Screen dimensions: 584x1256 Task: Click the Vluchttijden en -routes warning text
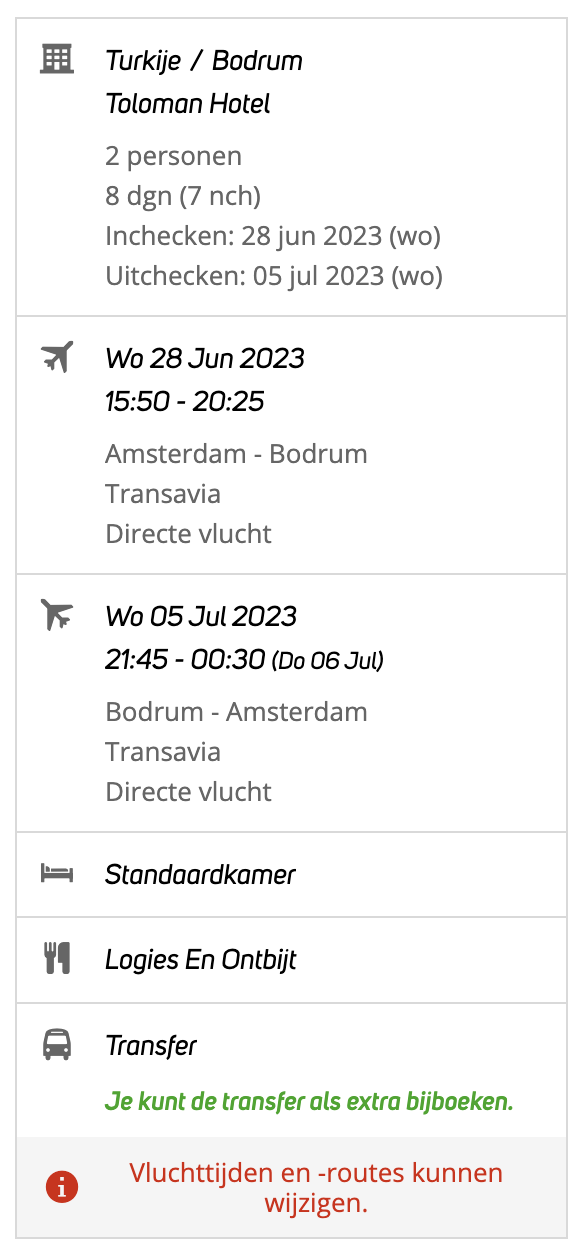[316, 1188]
